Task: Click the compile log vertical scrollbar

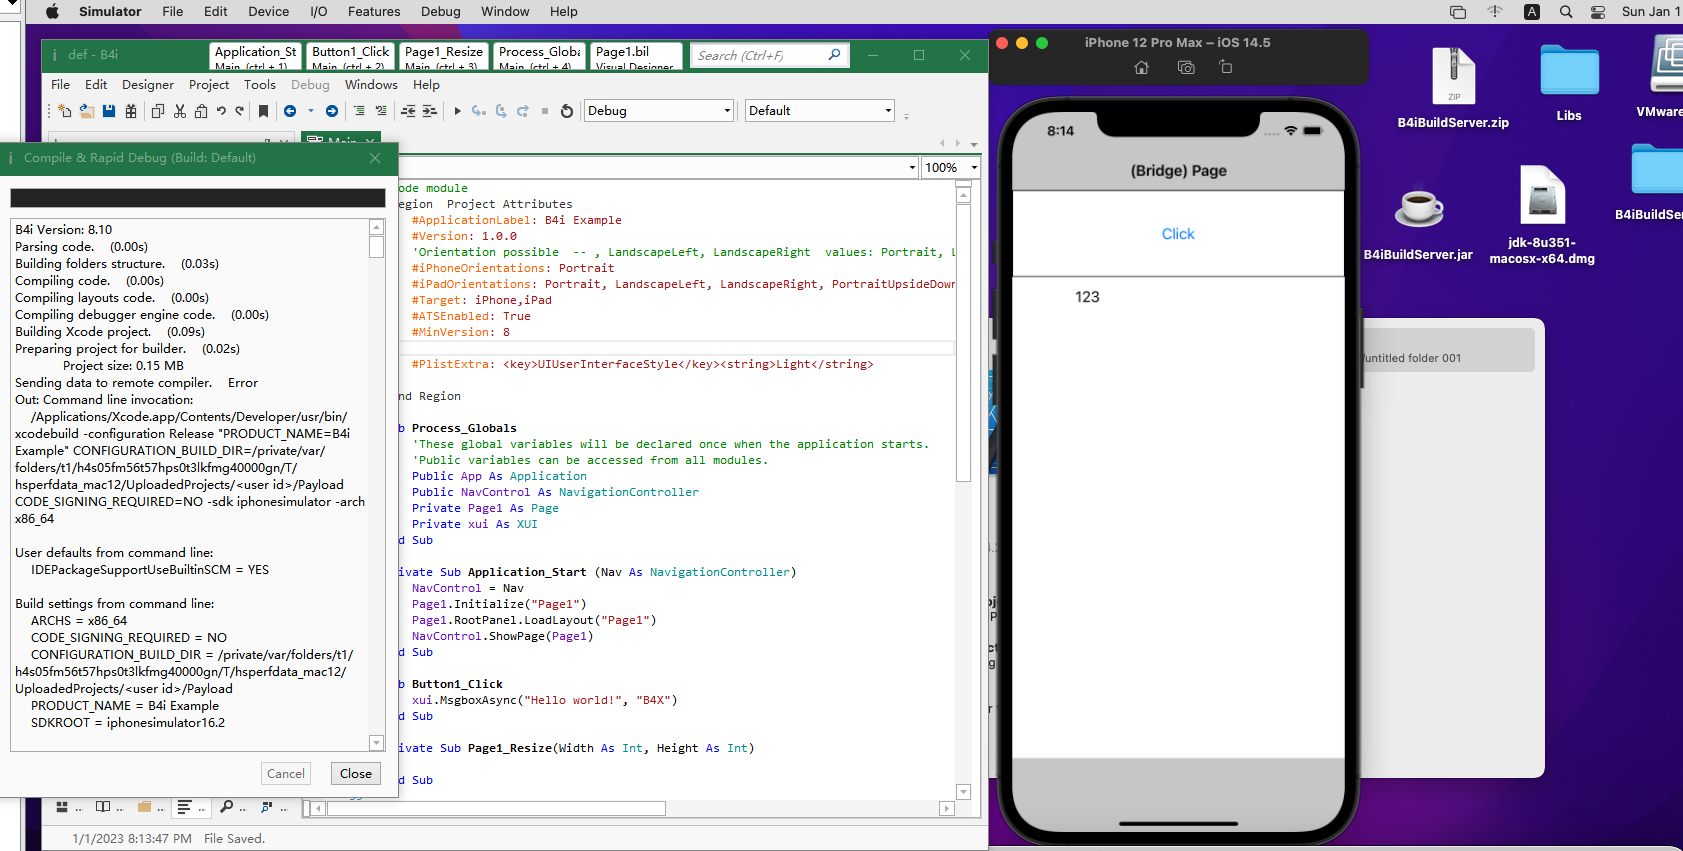Action: 377,485
